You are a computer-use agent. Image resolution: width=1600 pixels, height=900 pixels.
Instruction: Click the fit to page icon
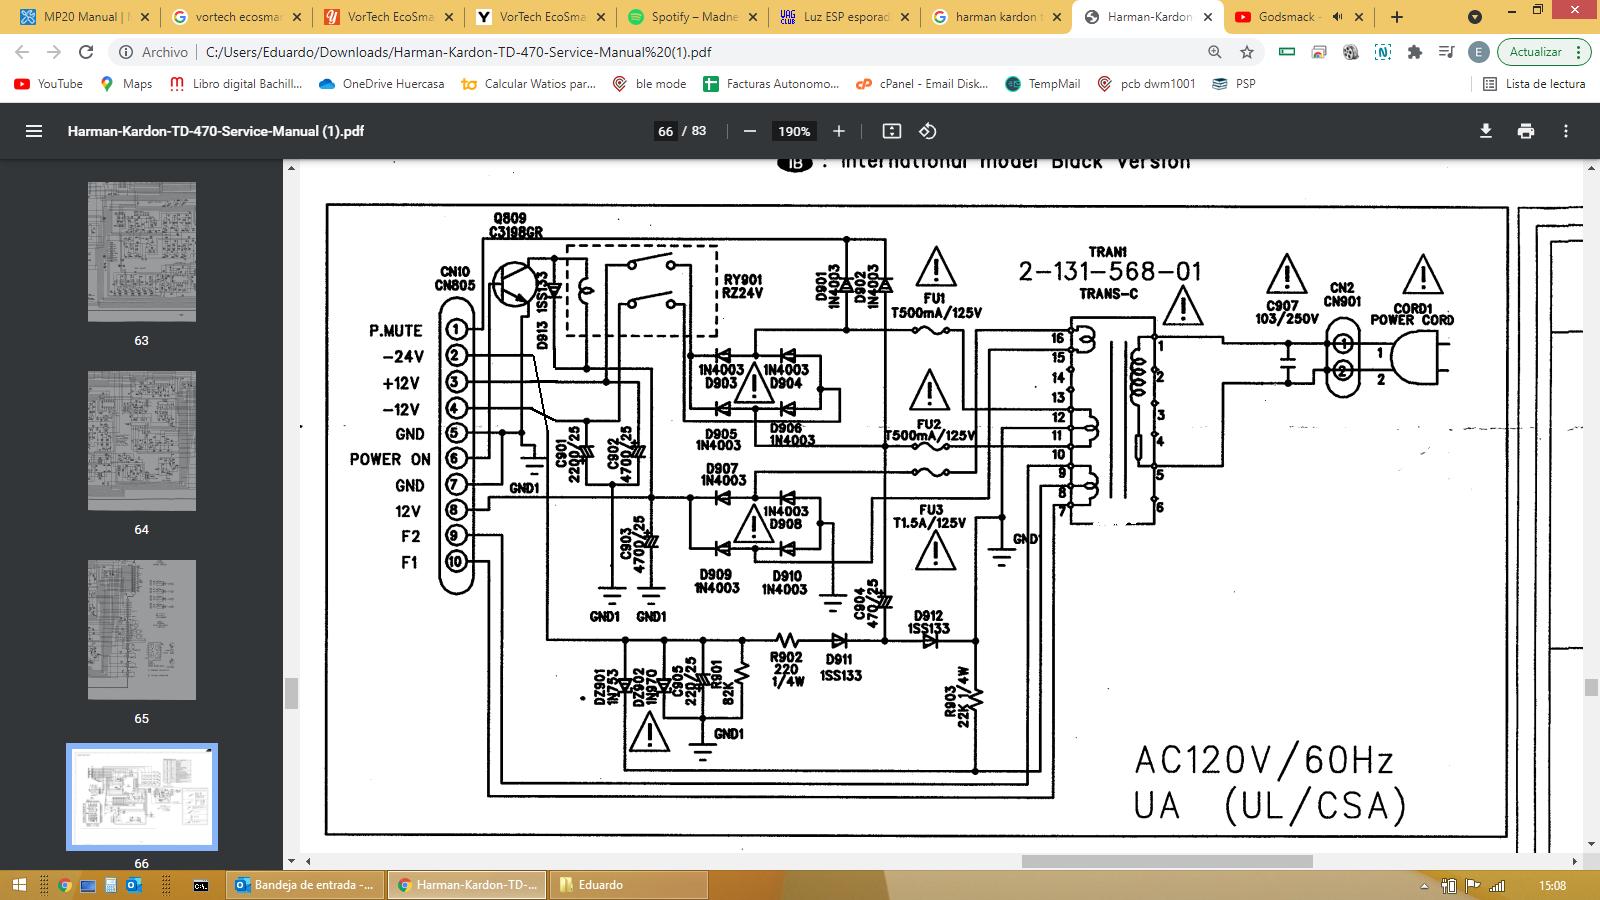(892, 131)
